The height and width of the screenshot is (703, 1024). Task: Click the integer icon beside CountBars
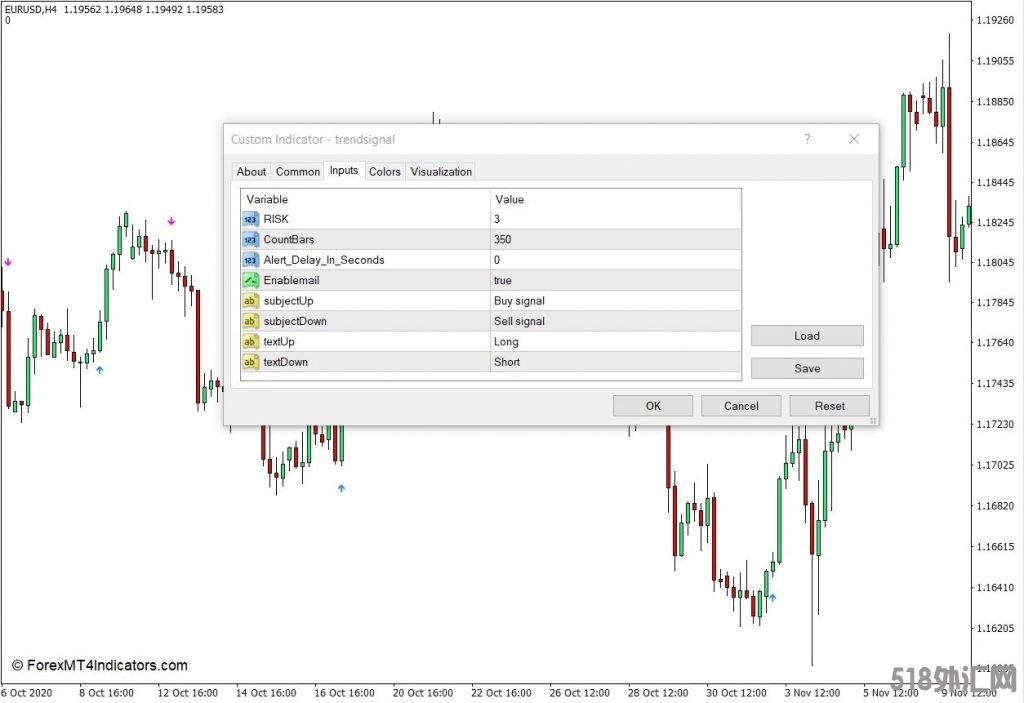250,240
